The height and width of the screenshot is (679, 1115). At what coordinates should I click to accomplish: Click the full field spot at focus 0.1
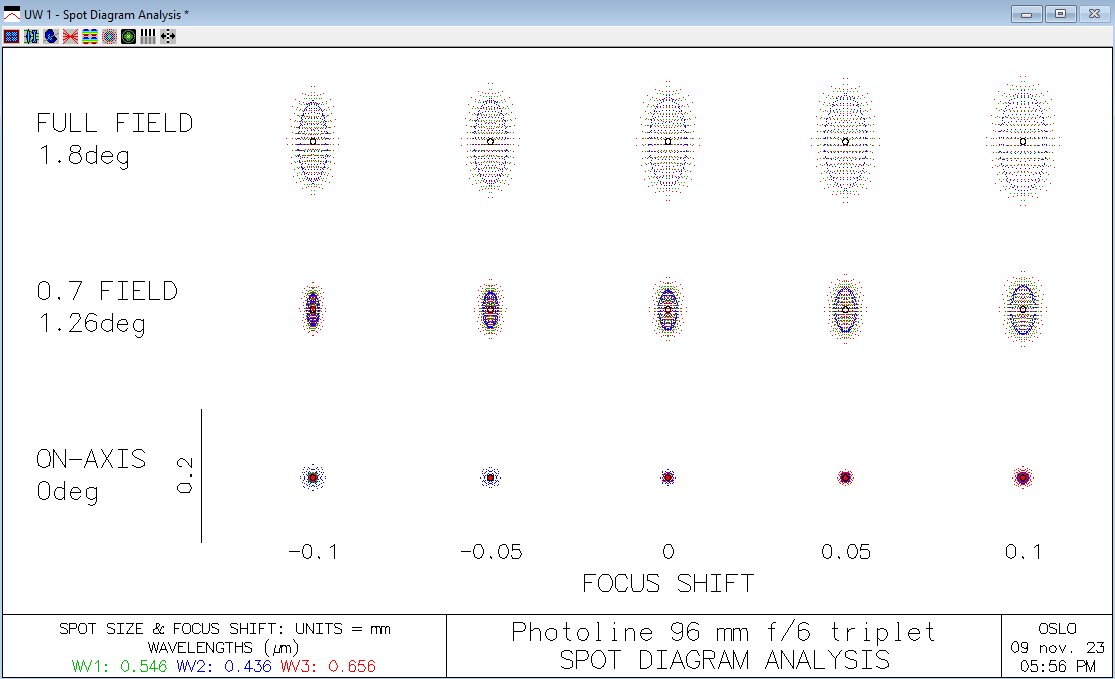point(1023,141)
